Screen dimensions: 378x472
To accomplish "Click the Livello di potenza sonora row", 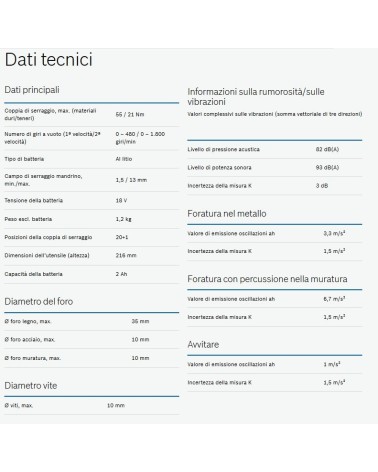I will pos(275,168).
